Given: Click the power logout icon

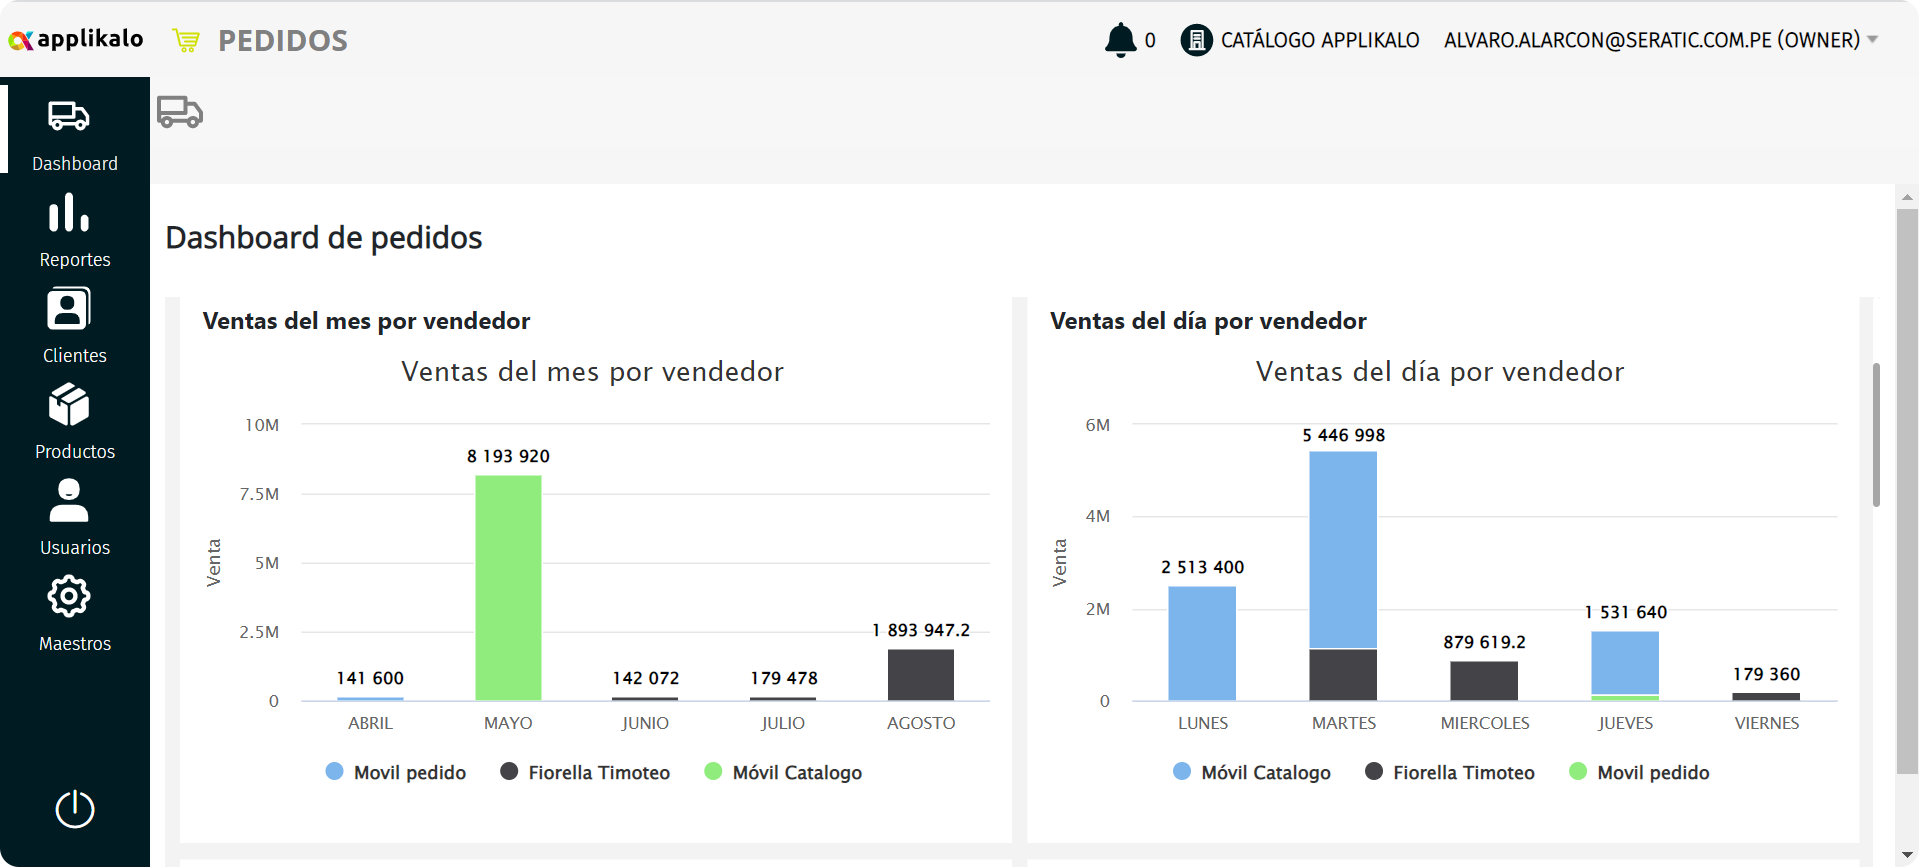Looking at the screenshot, I should [75, 809].
